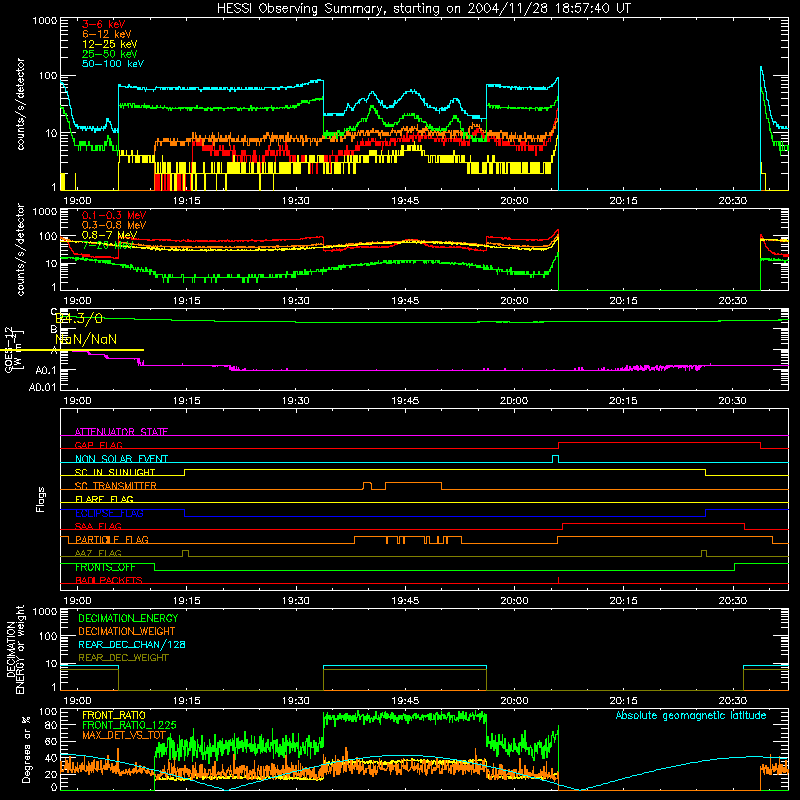Select the ATTENUATOR_STATE flag label
The height and width of the screenshot is (800, 800).
[121, 432]
